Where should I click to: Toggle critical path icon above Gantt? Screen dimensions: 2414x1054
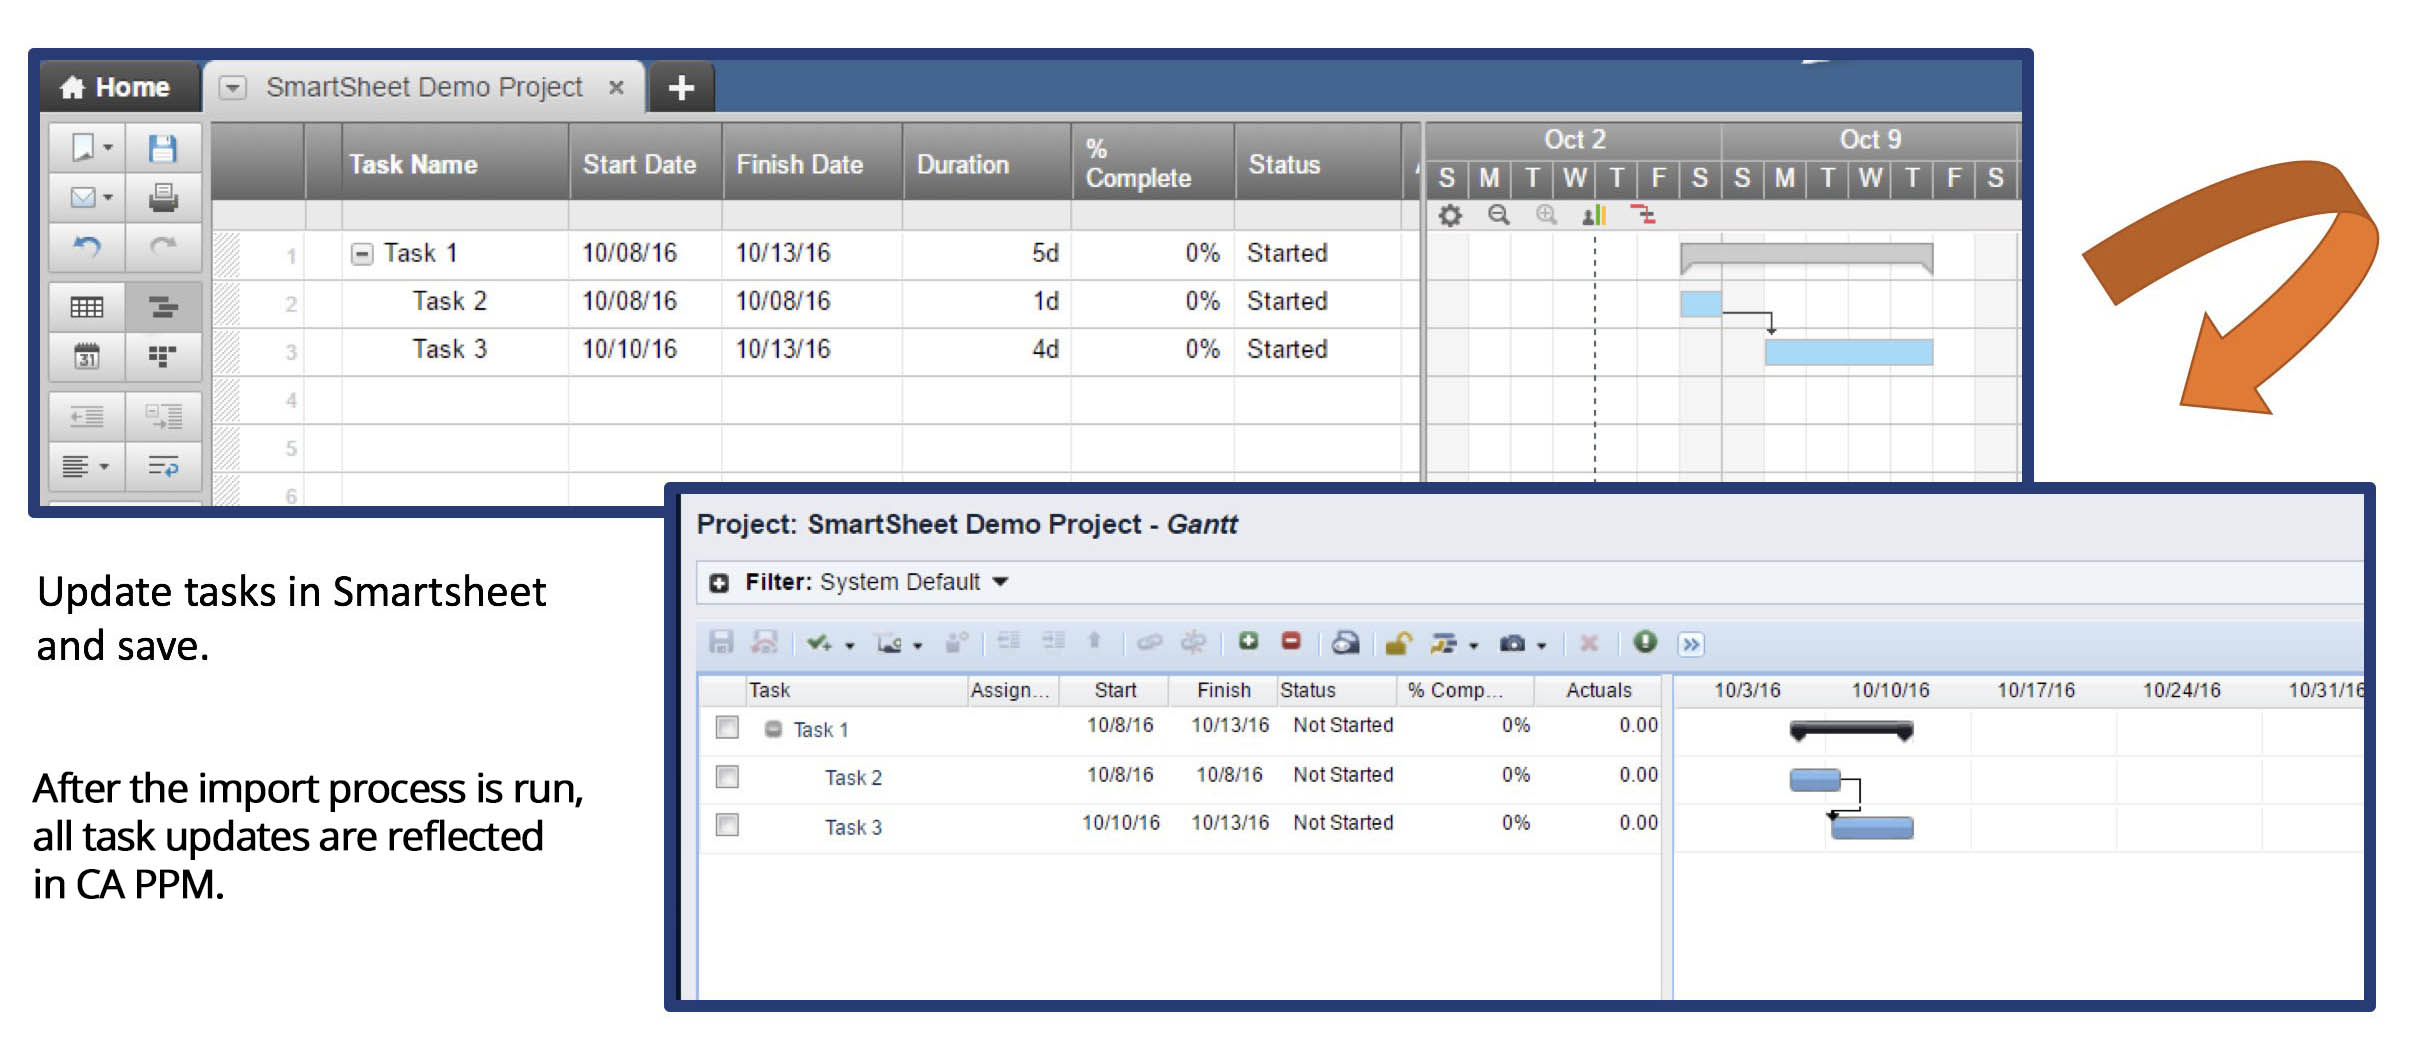point(1642,215)
